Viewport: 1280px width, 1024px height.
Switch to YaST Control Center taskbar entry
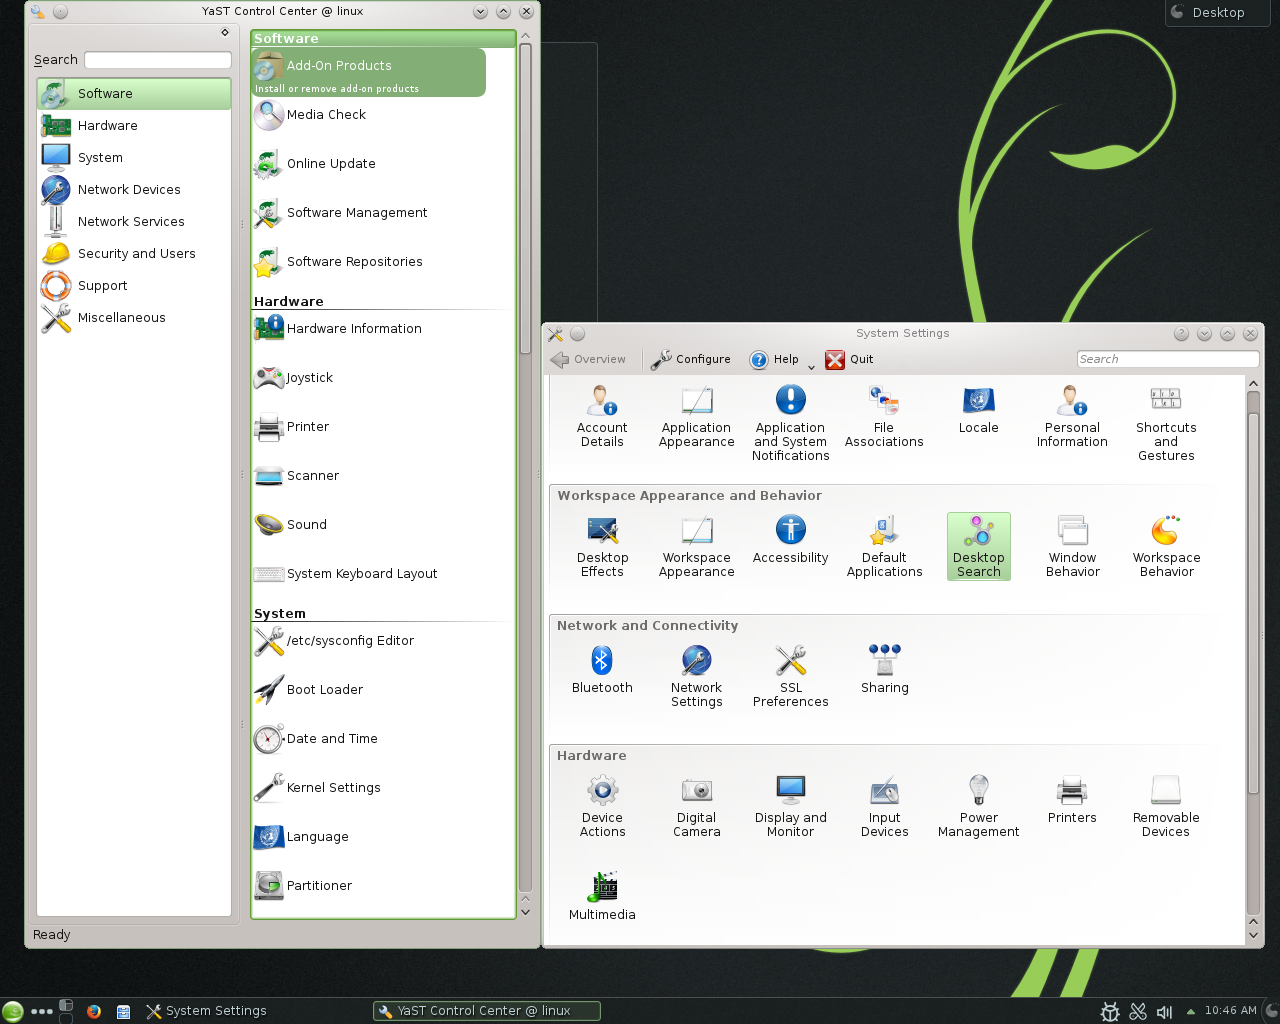coord(487,1011)
